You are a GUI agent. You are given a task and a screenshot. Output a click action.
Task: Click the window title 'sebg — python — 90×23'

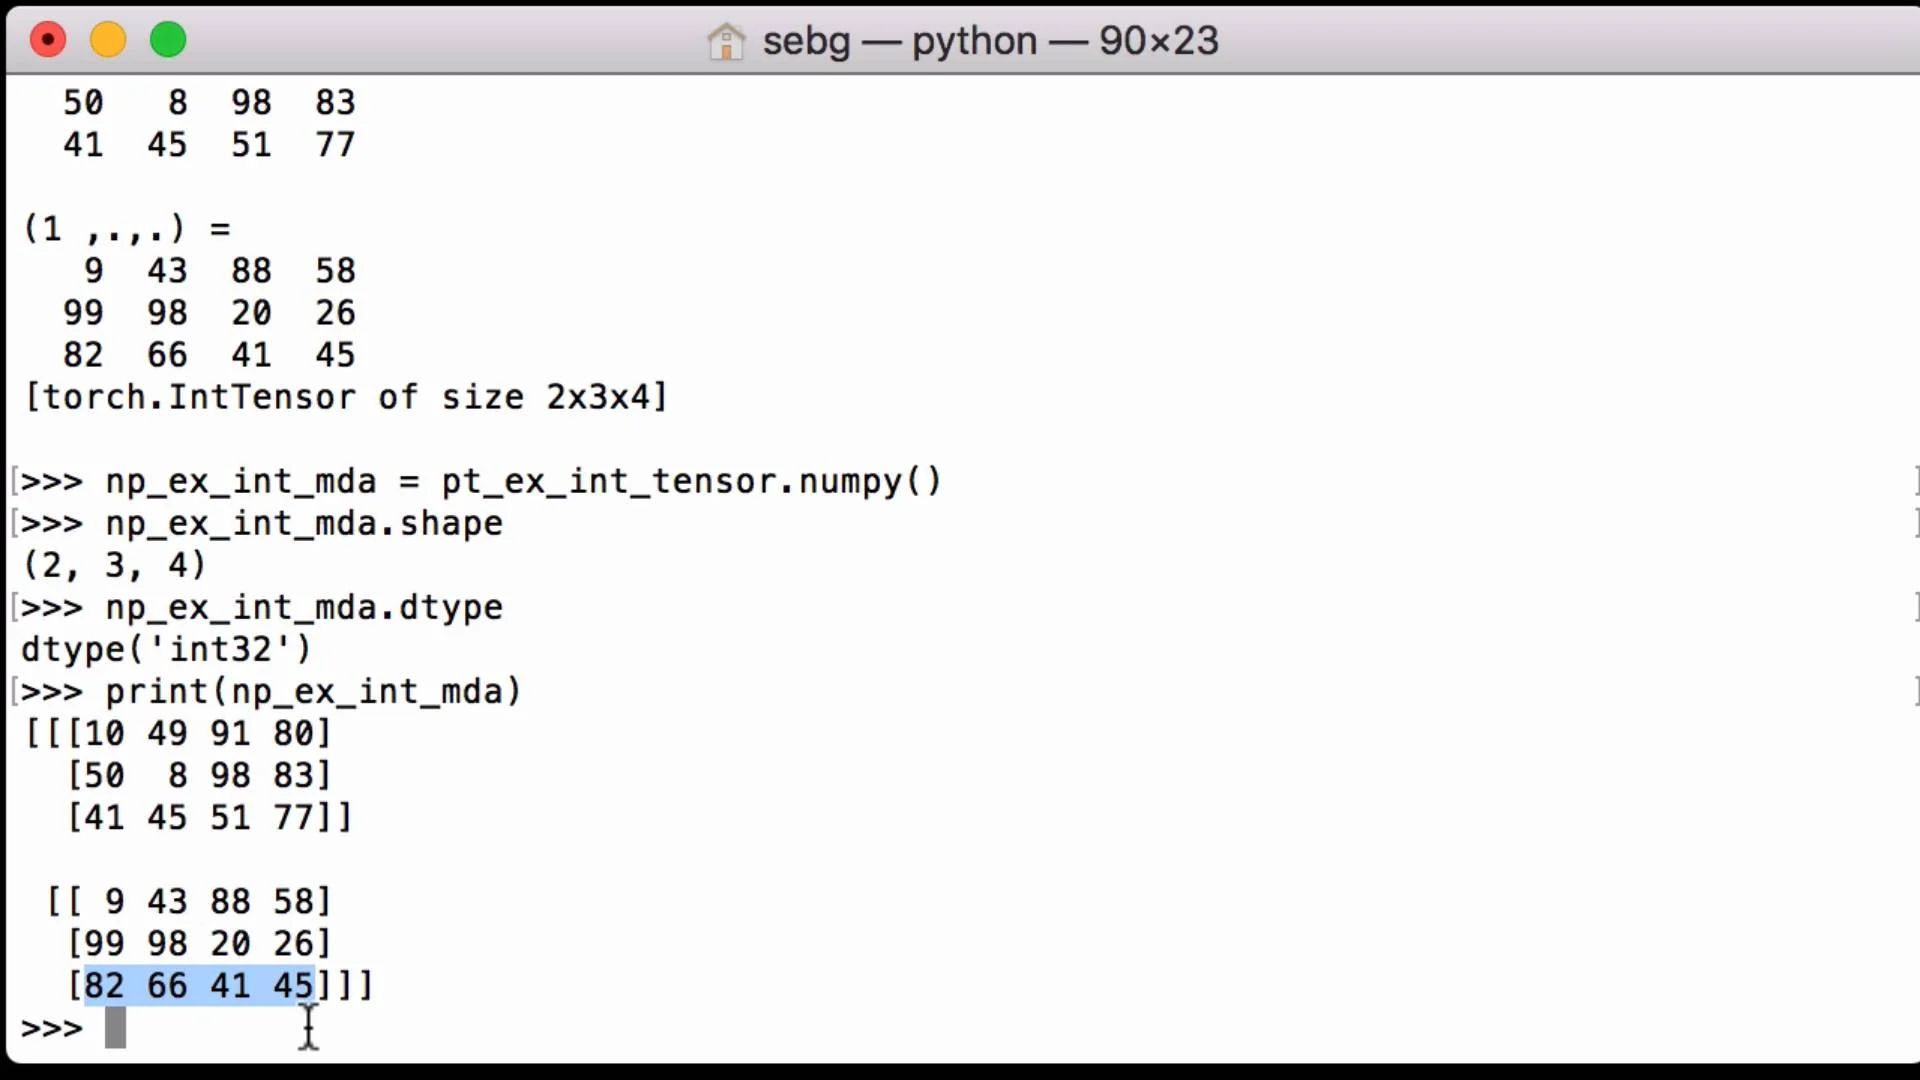click(x=990, y=41)
